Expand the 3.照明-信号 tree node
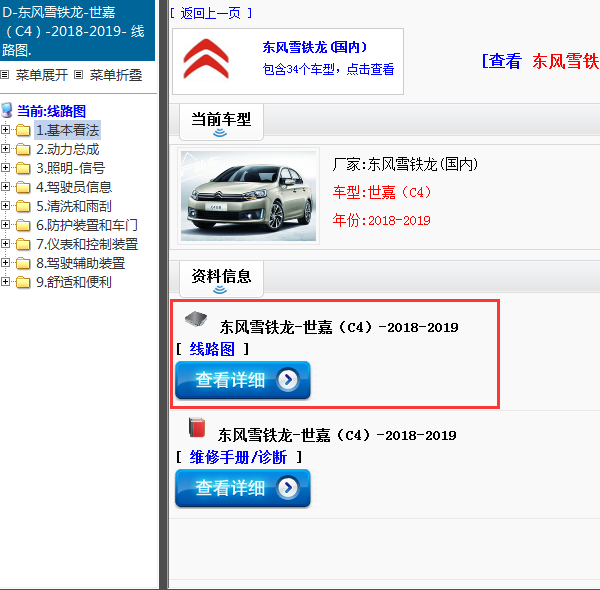The height and width of the screenshot is (590, 600). click(5, 168)
